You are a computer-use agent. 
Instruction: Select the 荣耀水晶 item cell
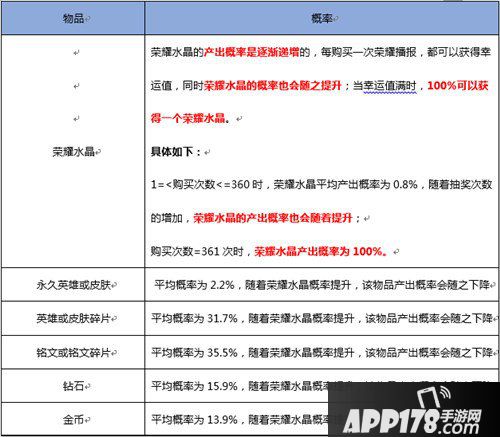coord(73,152)
